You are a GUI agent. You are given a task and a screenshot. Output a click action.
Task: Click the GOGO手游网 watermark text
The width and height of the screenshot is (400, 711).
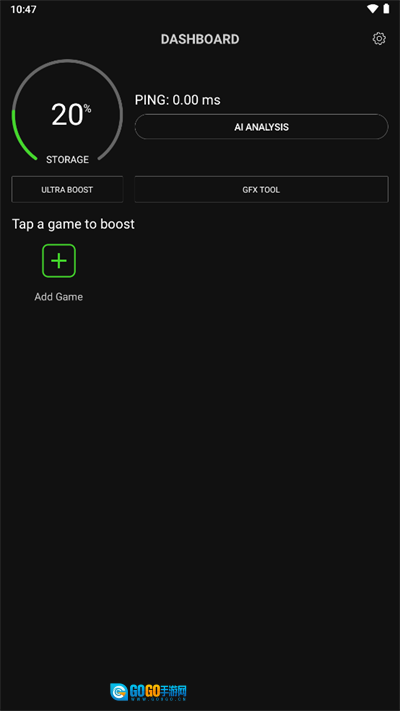click(x=159, y=692)
